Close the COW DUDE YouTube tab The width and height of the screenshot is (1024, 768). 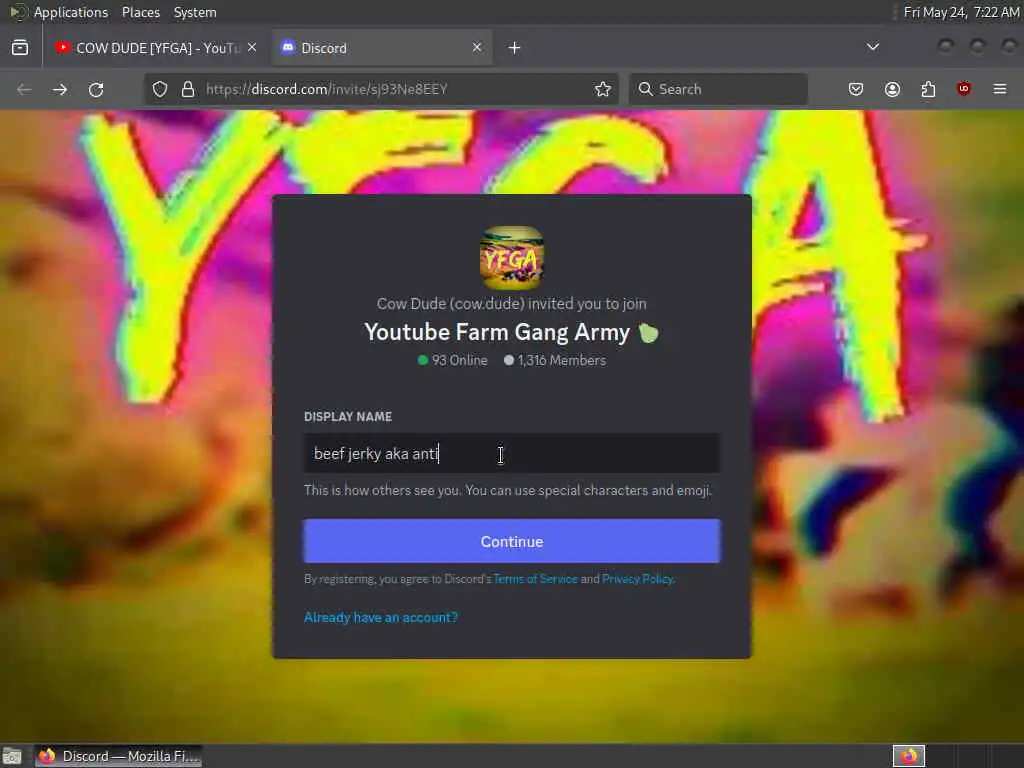coord(252,48)
